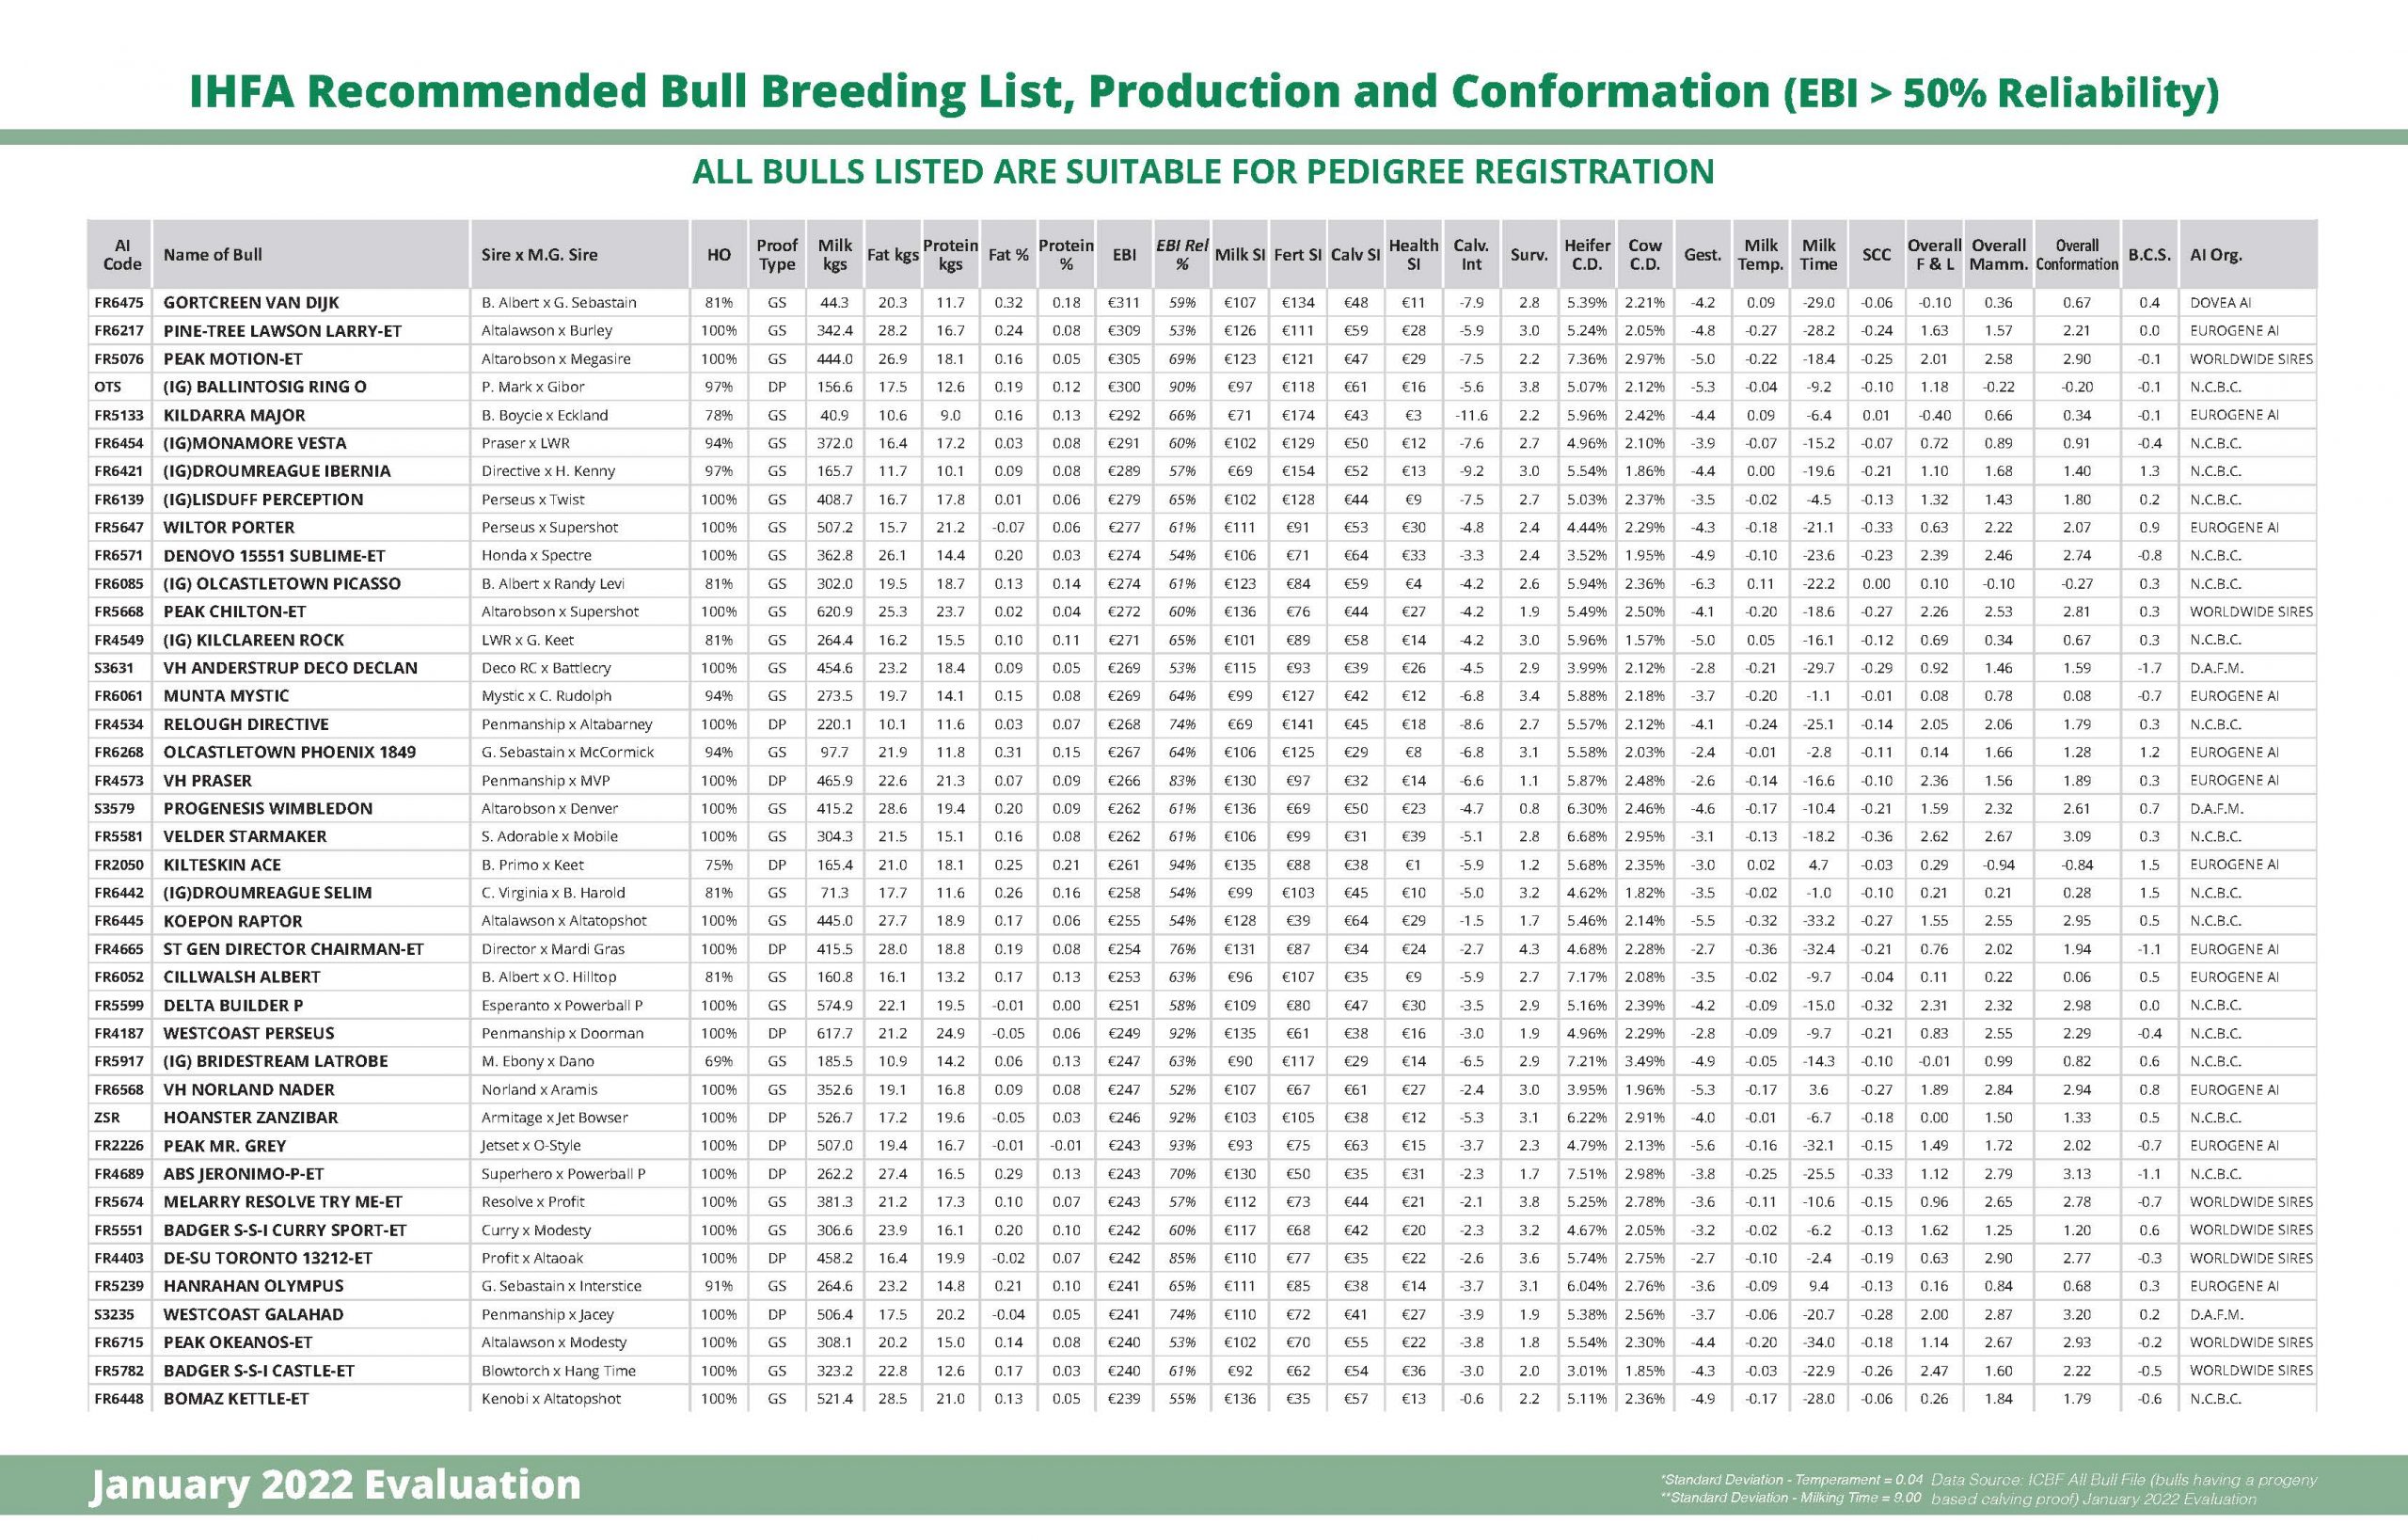Select bull name ST GEN DIRECTOR CHAIRMAN-ET
The height and width of the screenshot is (1540, 2408).
click(x=293, y=949)
